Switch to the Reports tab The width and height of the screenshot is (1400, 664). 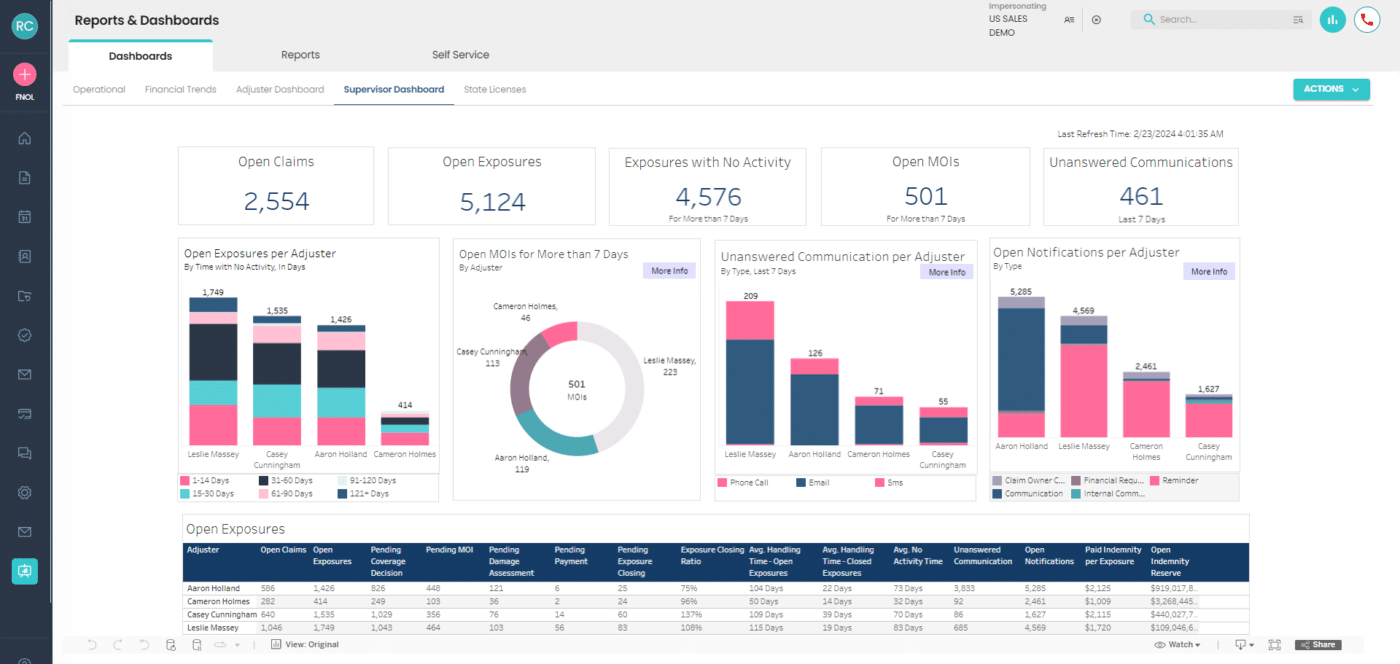click(x=300, y=54)
